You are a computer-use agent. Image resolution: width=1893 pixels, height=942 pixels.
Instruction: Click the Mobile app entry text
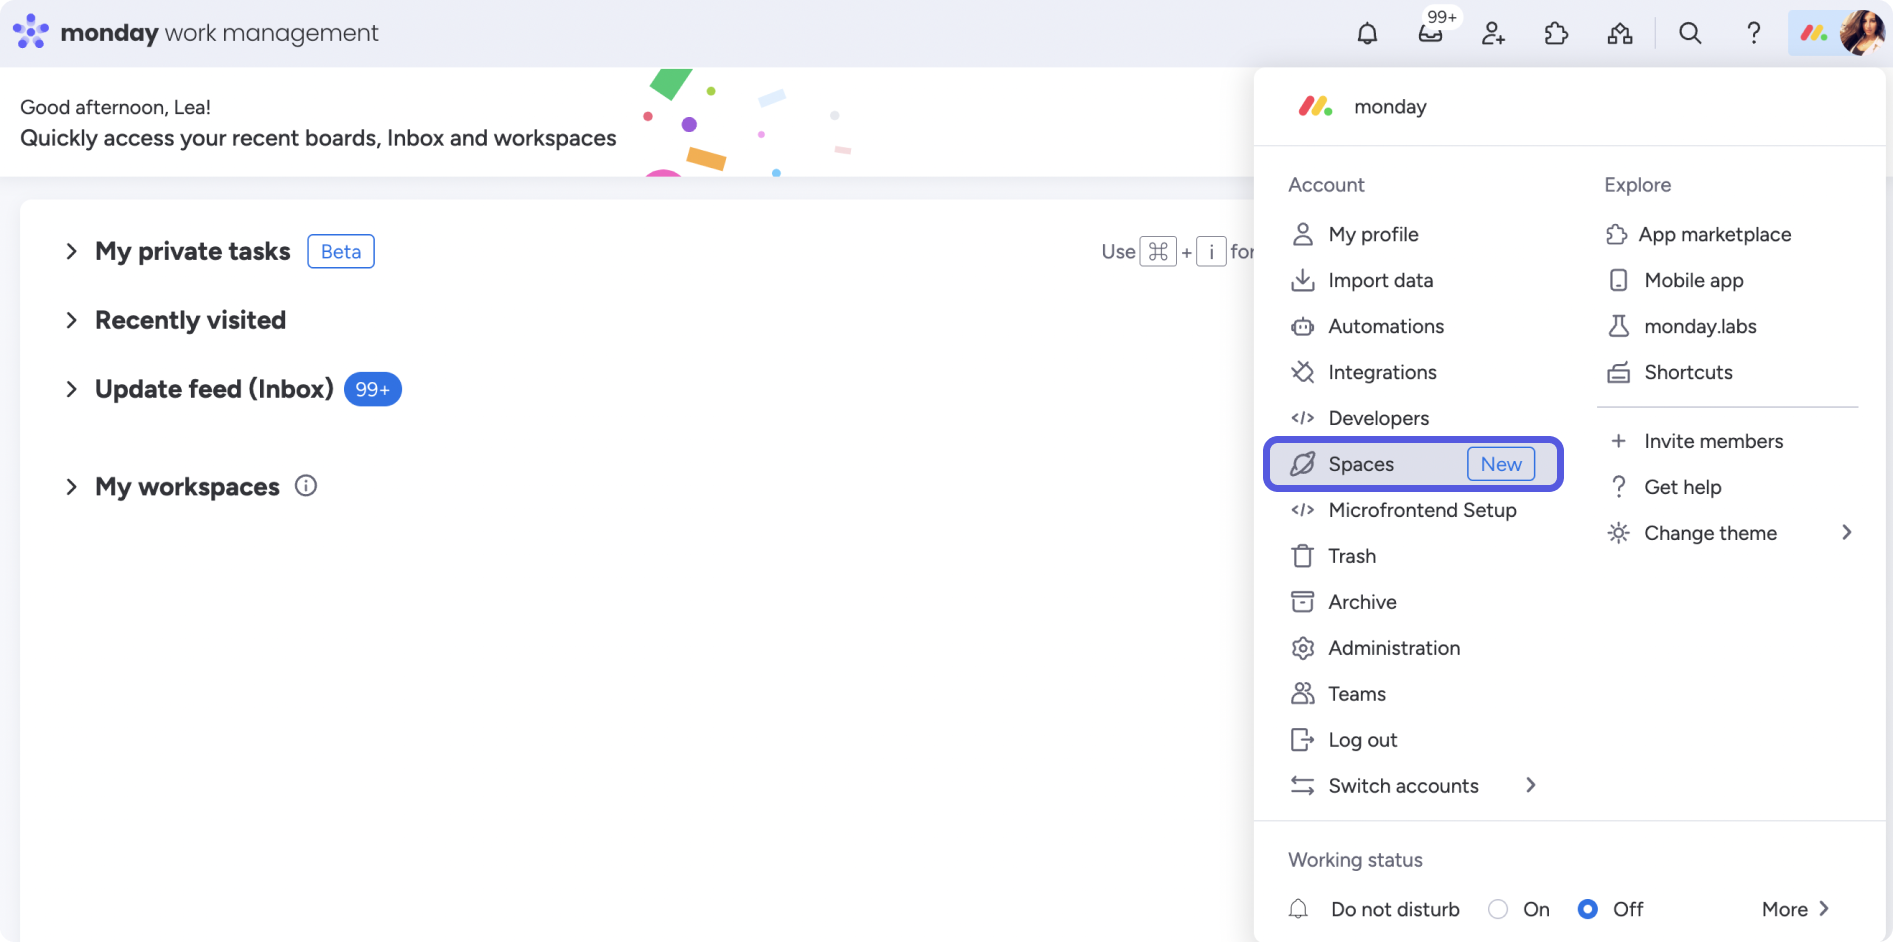1694,280
